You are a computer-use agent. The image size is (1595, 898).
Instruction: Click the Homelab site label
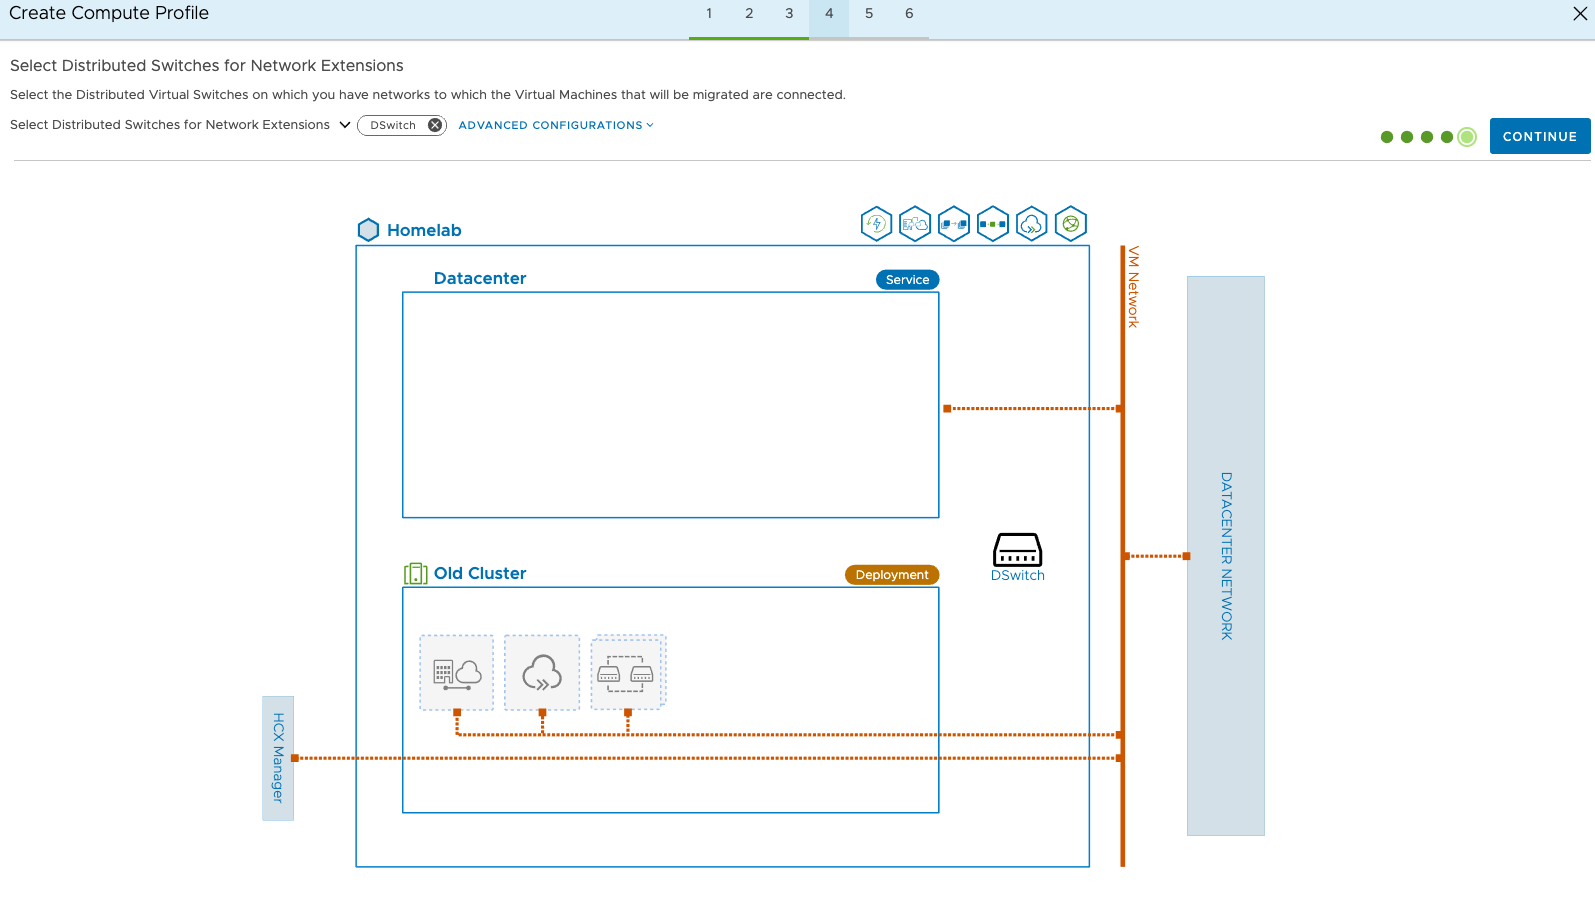[x=424, y=230]
